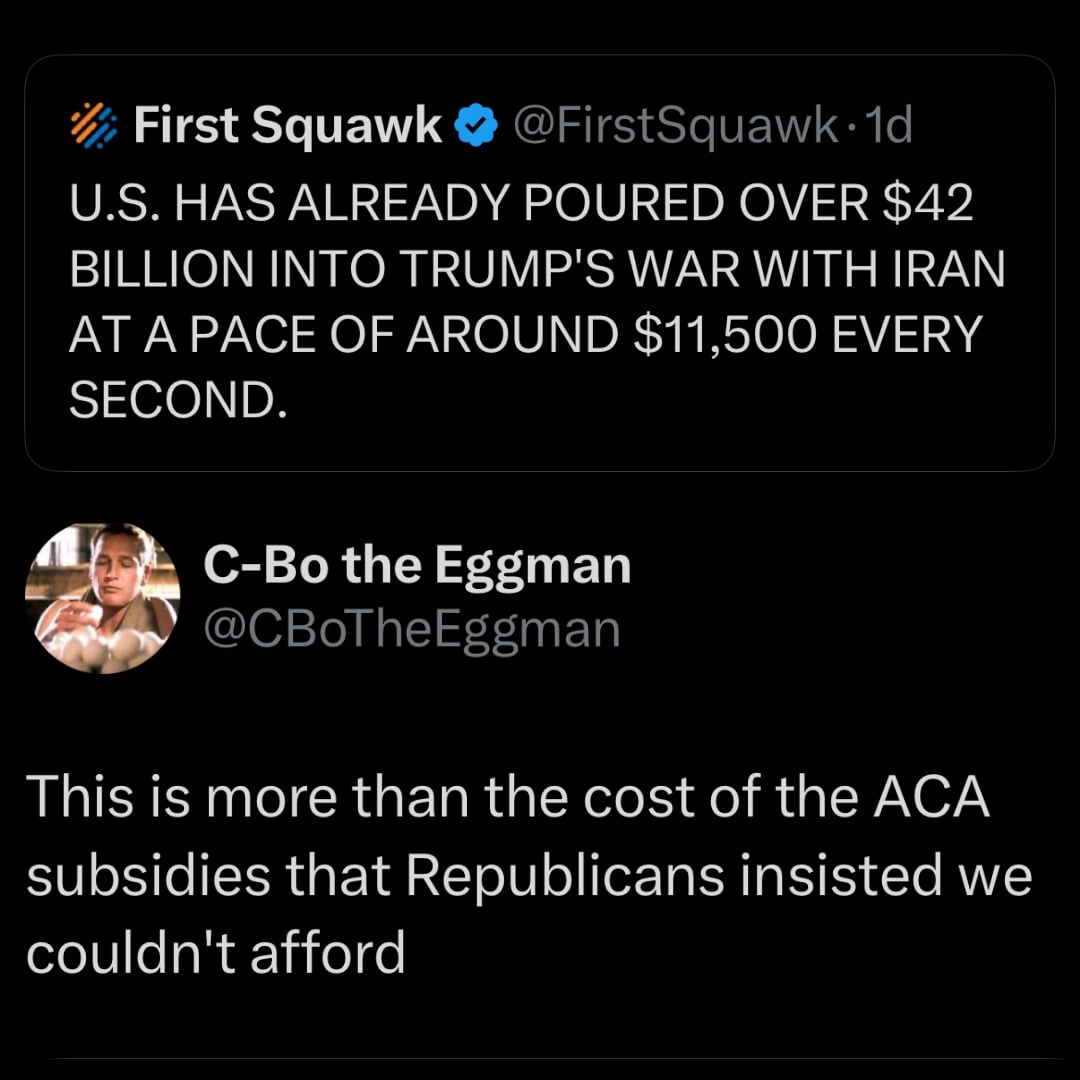Click "couldn't afford" in the reply text
1080x1080 pixels.
pos(215,952)
